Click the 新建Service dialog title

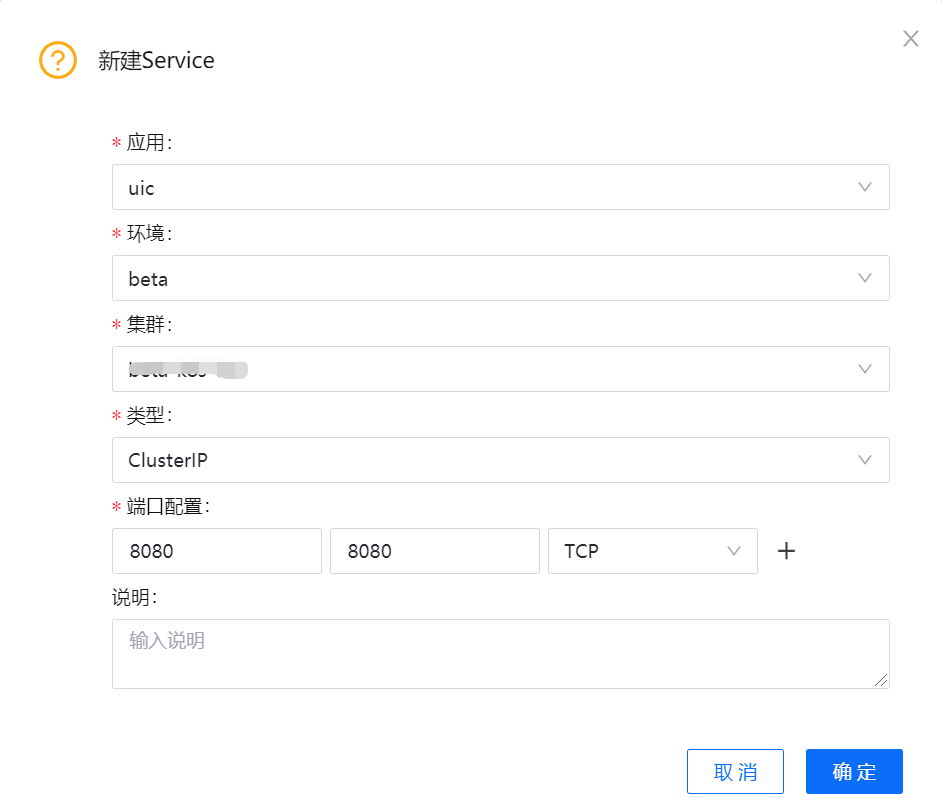coord(154,60)
